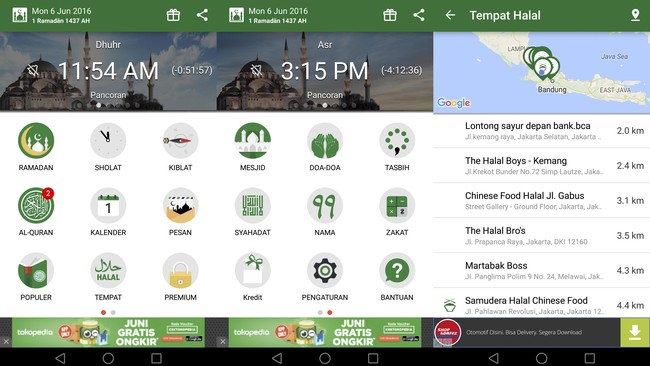This screenshot has height=366, width=650.
Task: Toggle the muted bell beside Dhuhr time
Action: (33, 70)
